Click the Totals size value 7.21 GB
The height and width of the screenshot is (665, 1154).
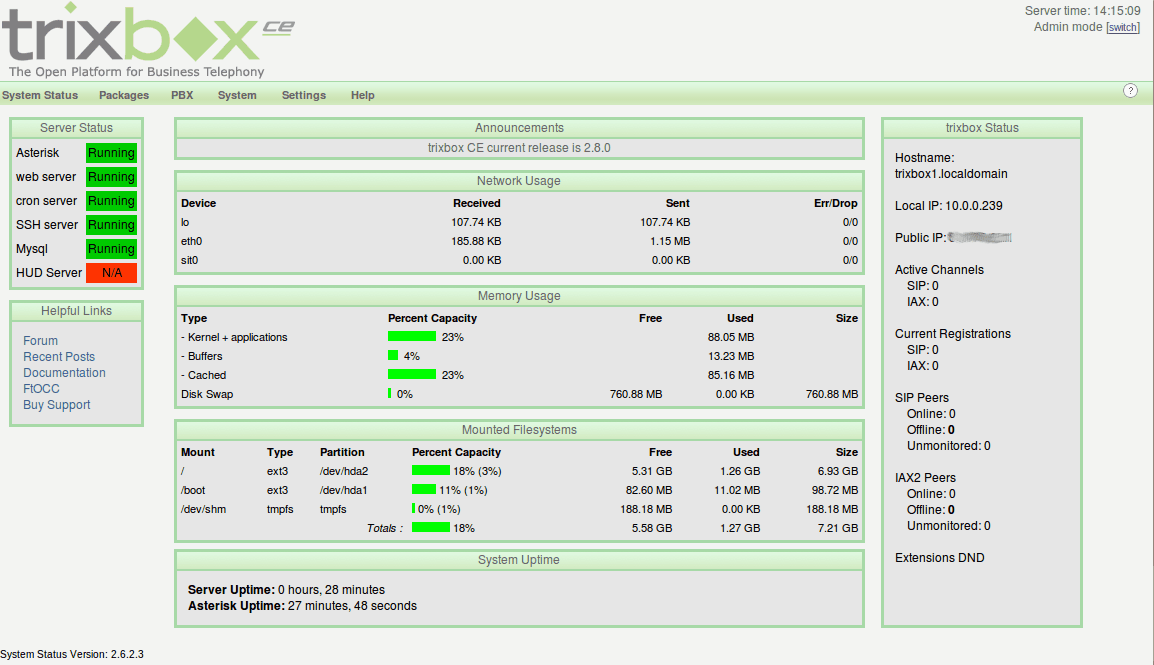(838, 528)
